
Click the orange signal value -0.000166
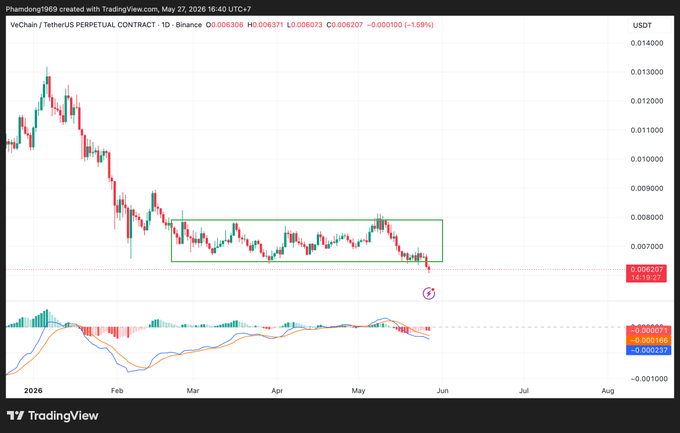649,340
